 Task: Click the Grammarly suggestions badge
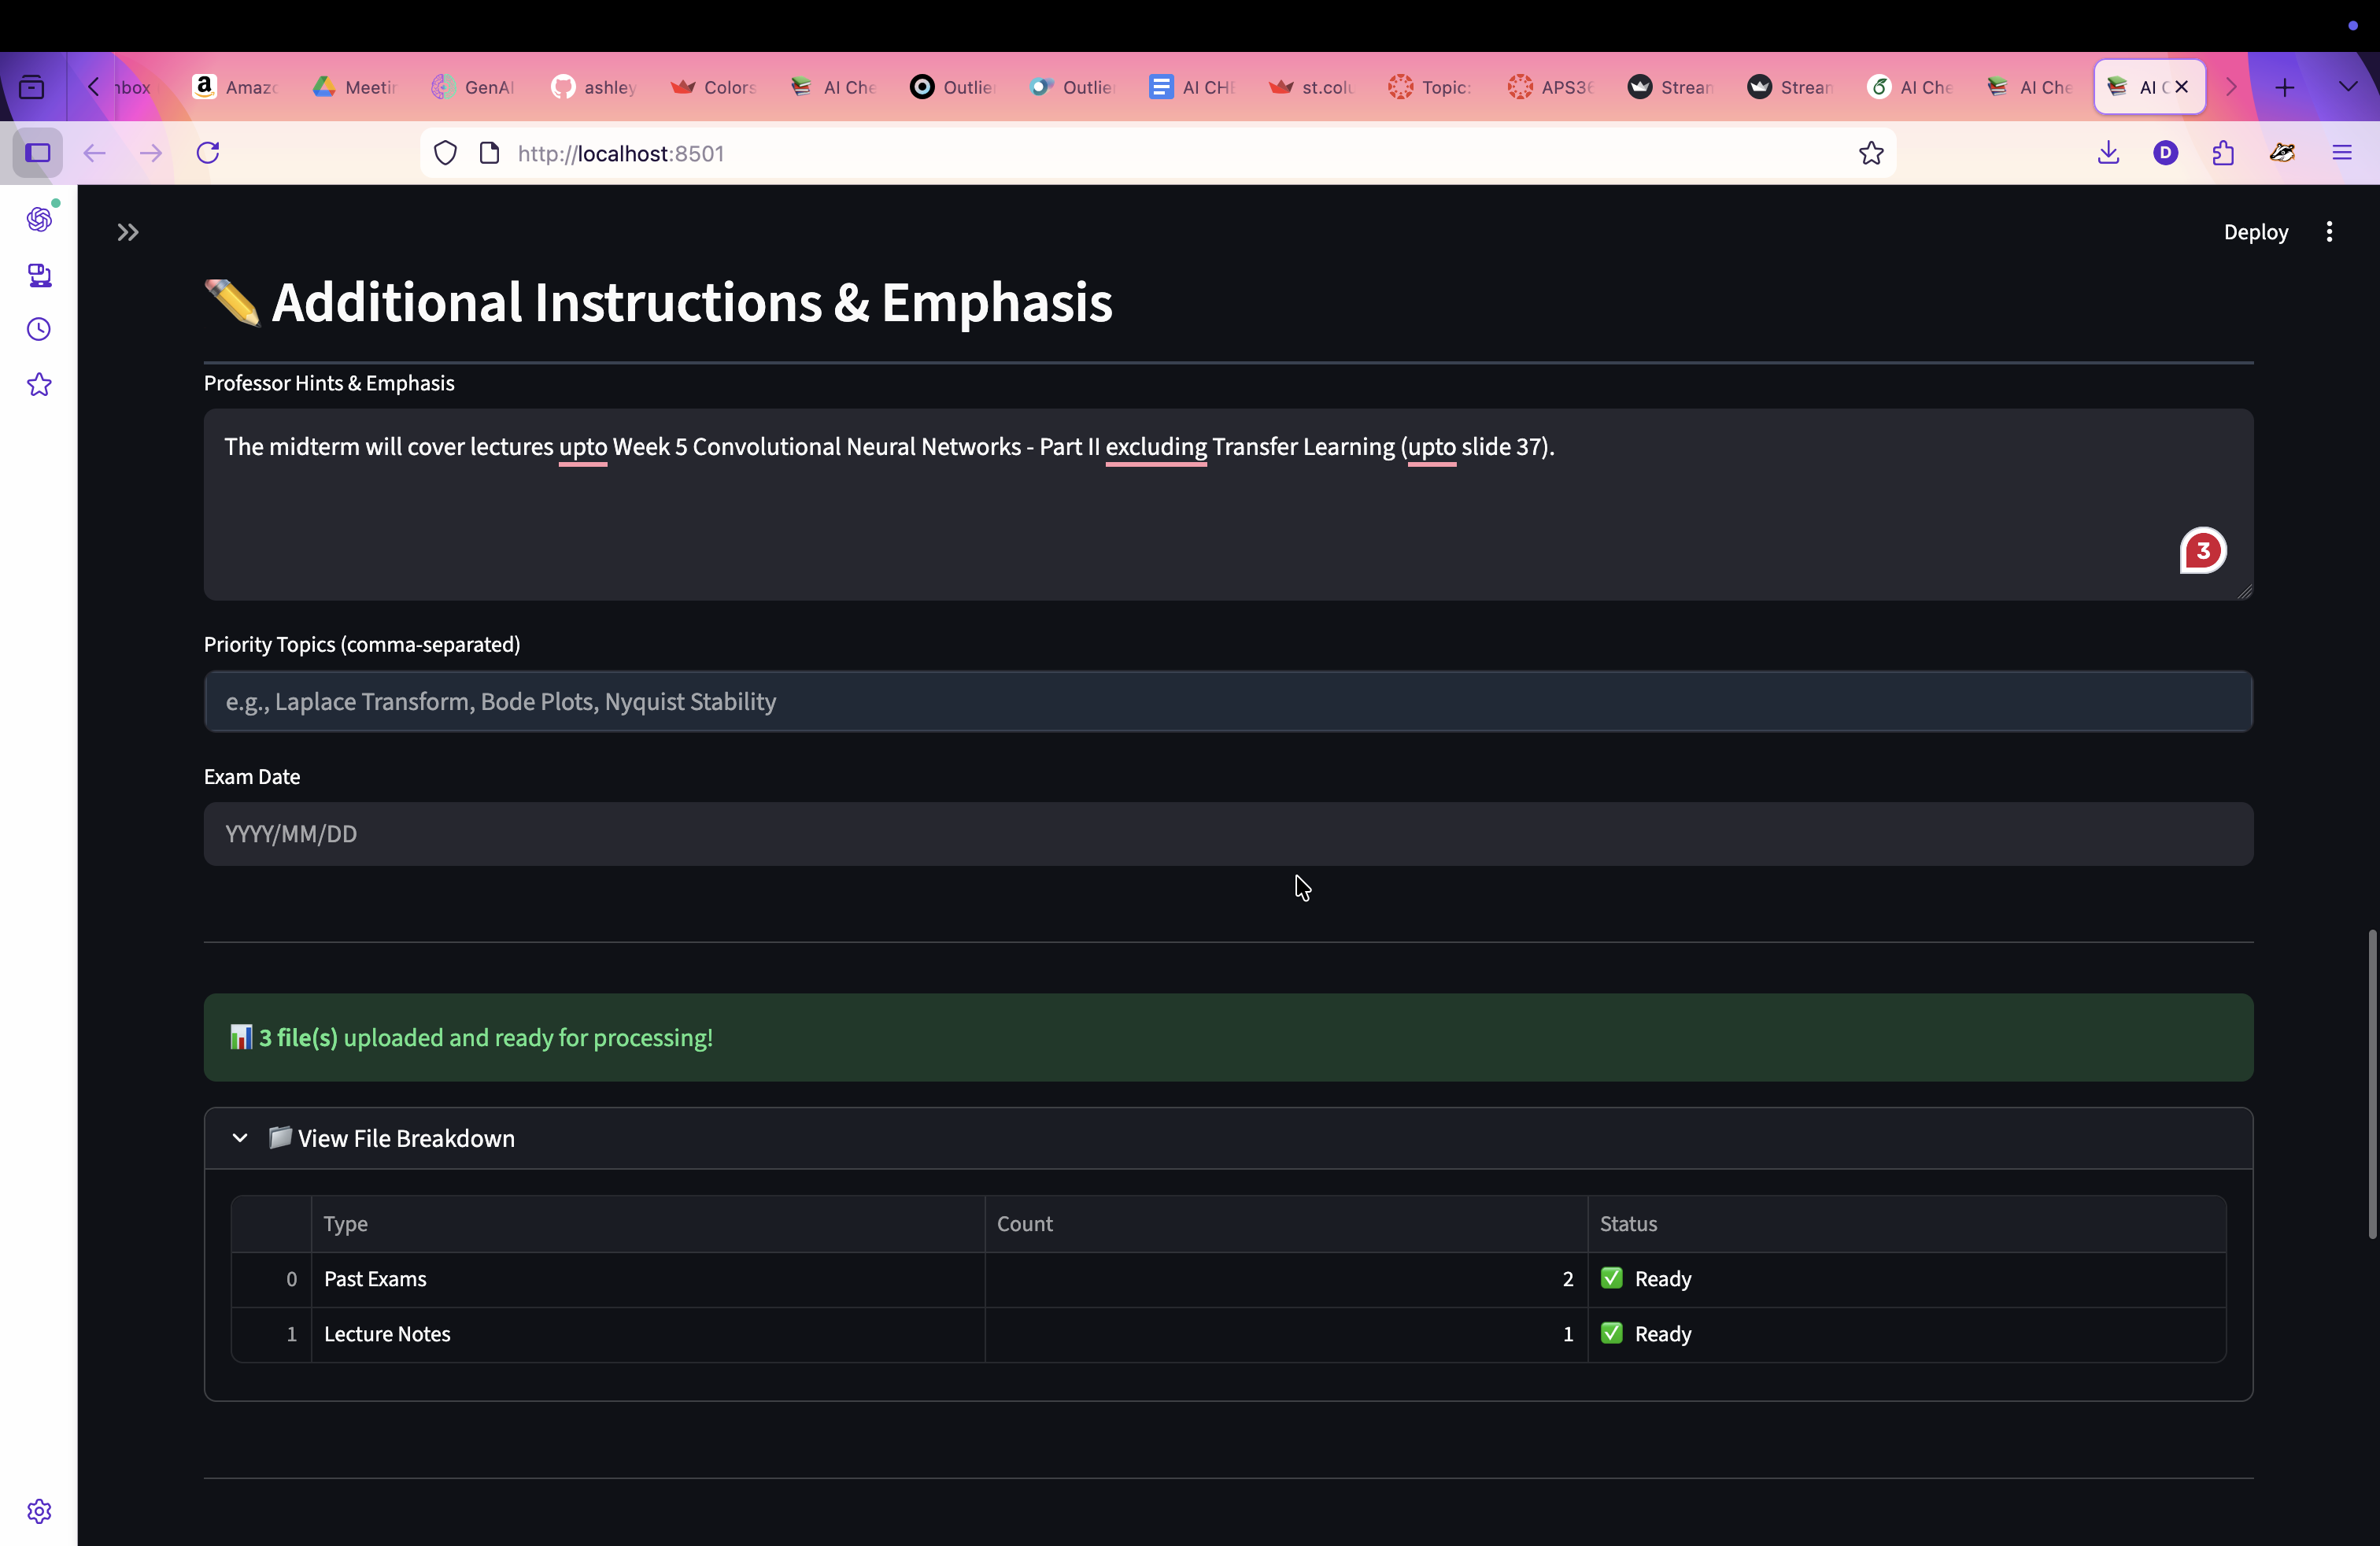pos(2202,551)
